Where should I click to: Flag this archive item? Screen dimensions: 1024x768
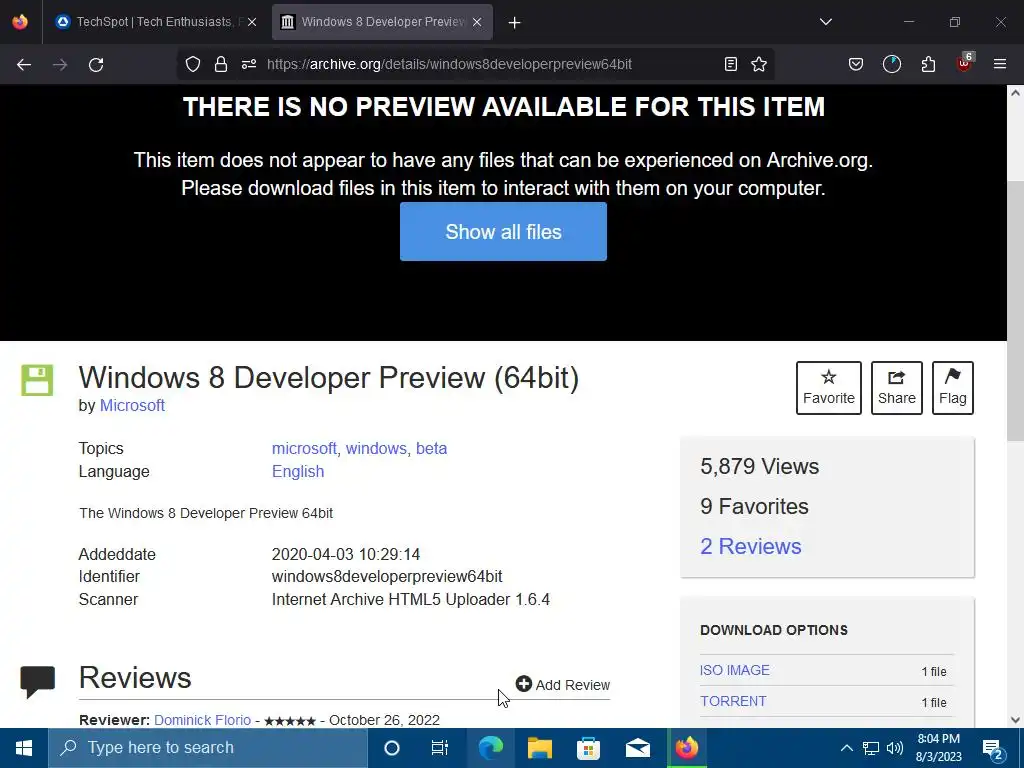(953, 388)
